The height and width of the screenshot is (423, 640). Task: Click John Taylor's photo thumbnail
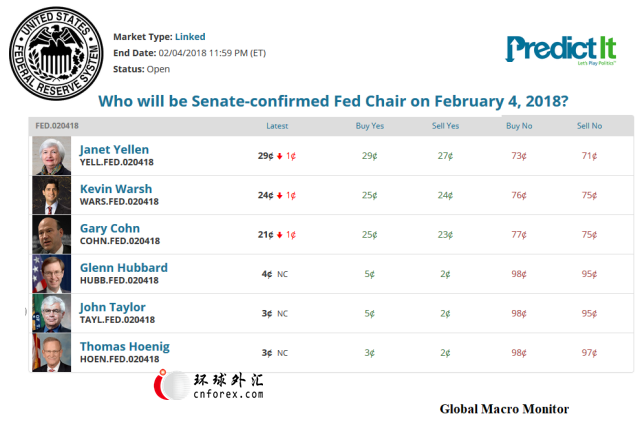pos(52,313)
